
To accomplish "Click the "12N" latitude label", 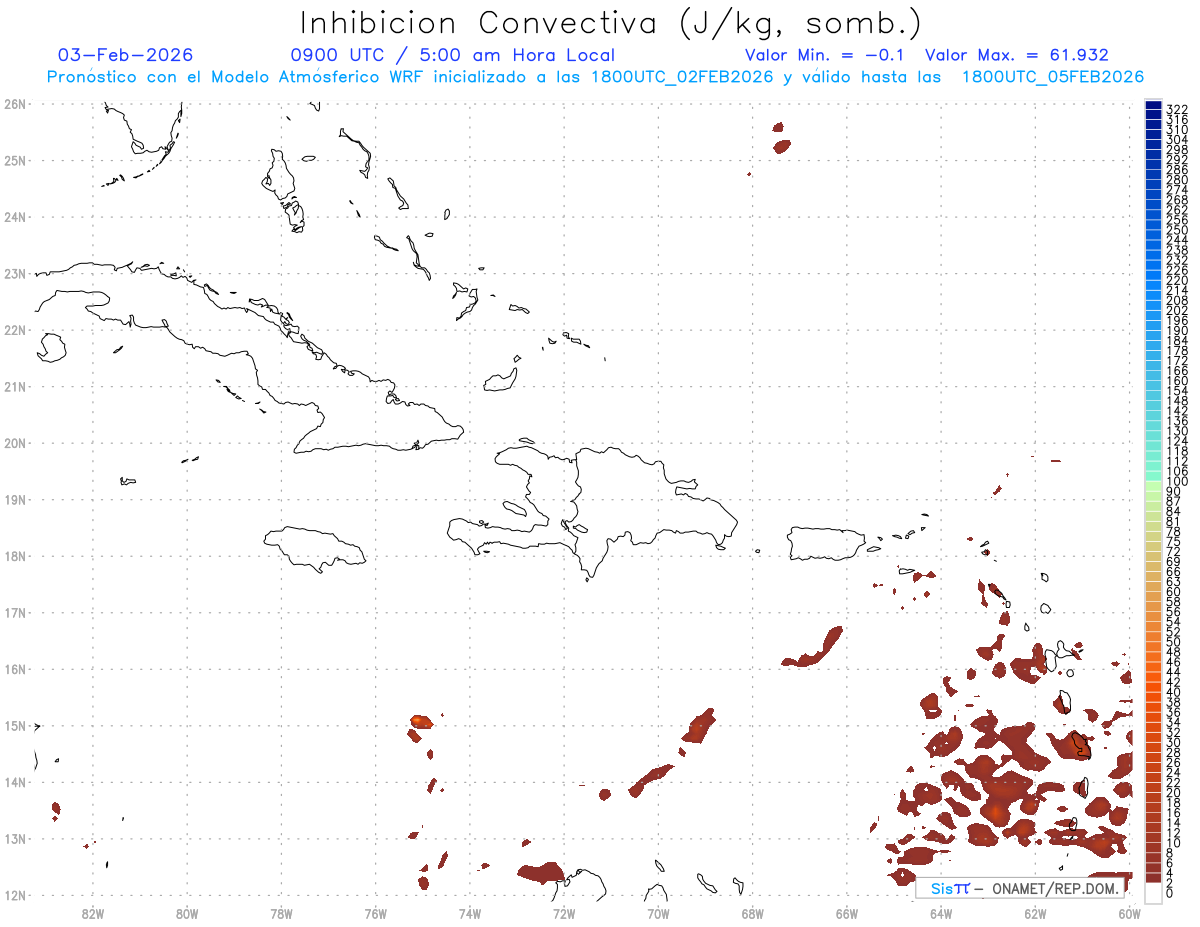I will tap(15, 895).
